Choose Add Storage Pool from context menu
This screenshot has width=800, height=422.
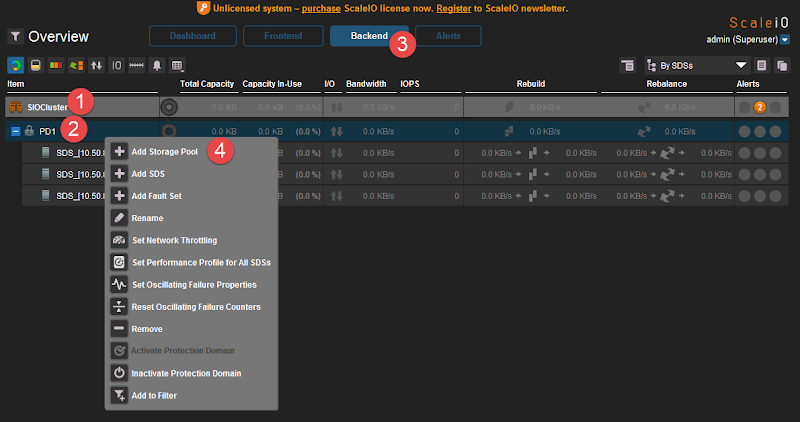(x=164, y=152)
